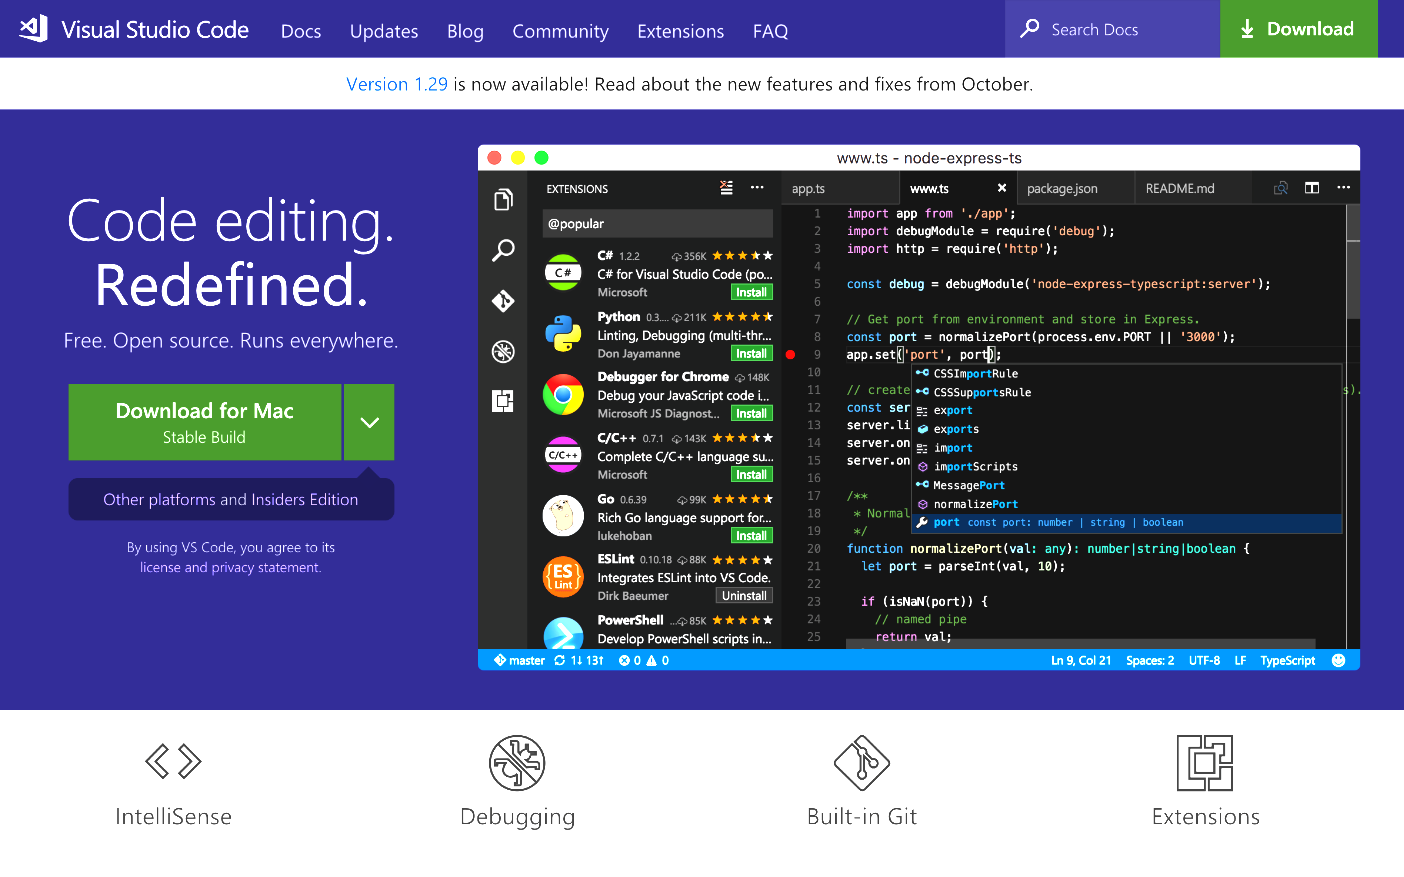Open the editor more actions ellipsis
Image resolution: width=1404 pixels, height=877 pixels.
click(x=1343, y=188)
